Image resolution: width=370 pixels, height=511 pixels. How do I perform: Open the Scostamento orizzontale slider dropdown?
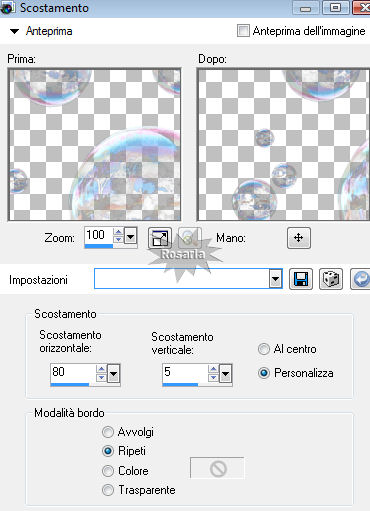[113, 374]
